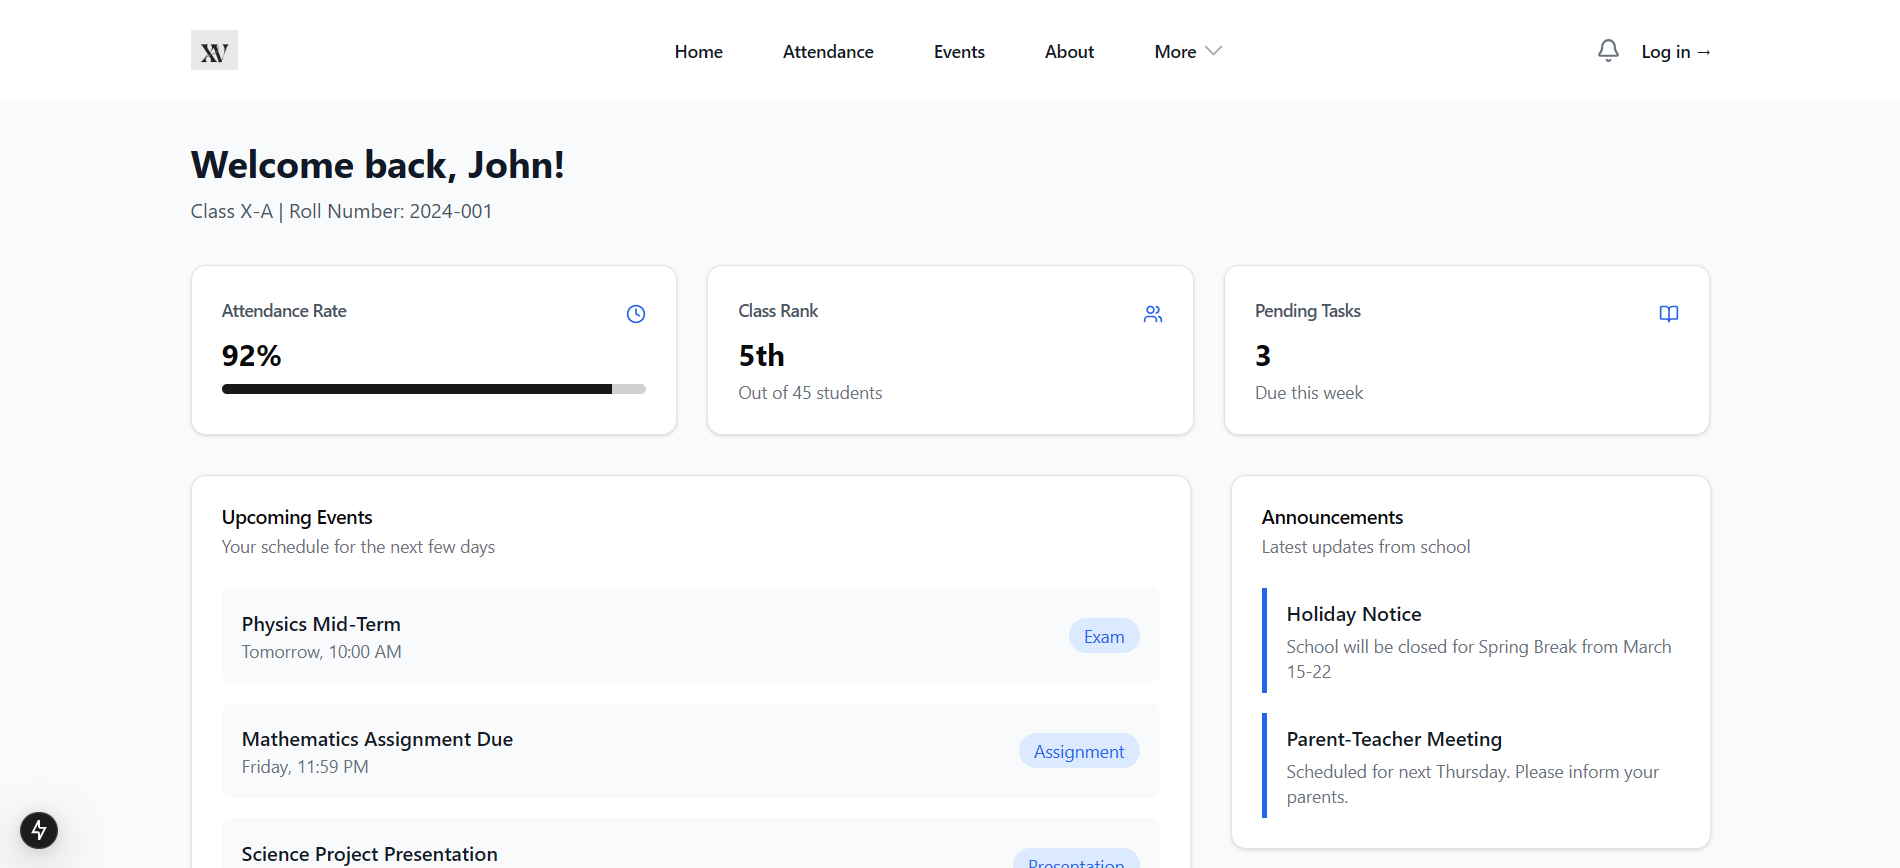Open the Mathematics Assignment Due event
This screenshot has width=1900, height=868.
377,740
